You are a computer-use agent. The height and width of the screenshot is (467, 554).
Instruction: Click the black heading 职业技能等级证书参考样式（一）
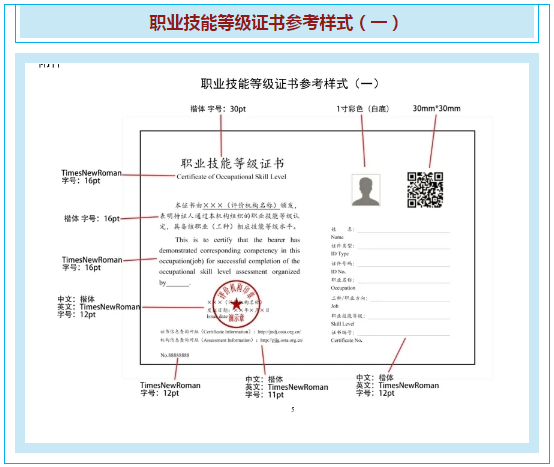tap(290, 84)
